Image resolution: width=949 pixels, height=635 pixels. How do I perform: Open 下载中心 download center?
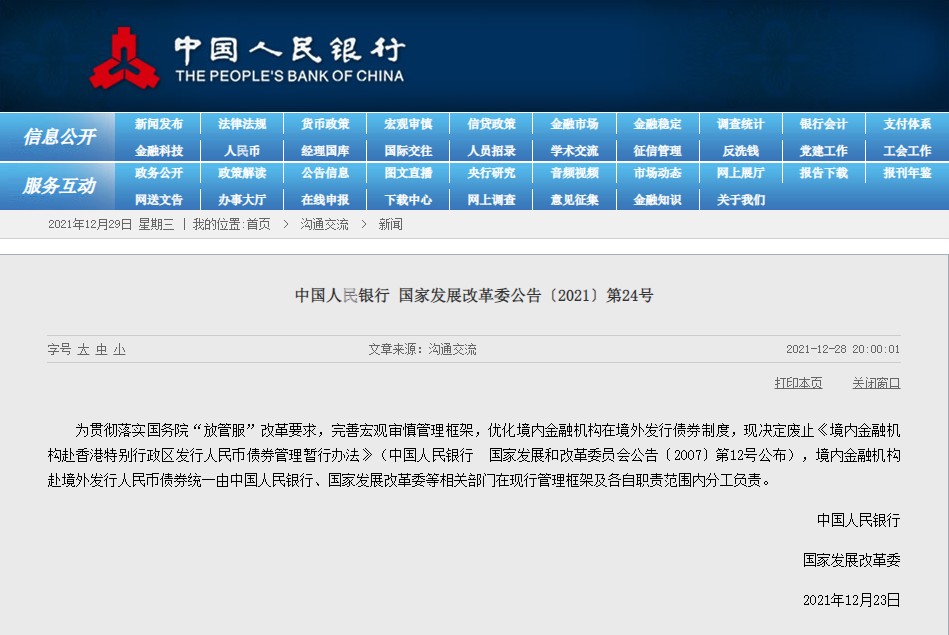409,200
